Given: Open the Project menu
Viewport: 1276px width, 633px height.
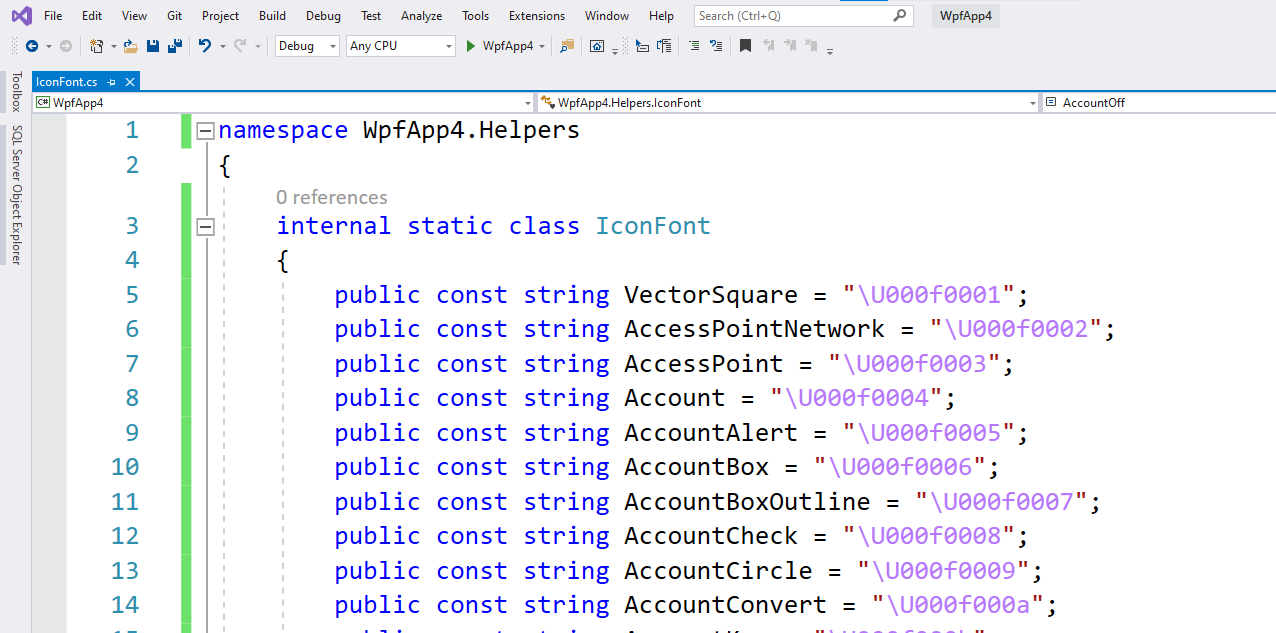Looking at the screenshot, I should tap(220, 16).
